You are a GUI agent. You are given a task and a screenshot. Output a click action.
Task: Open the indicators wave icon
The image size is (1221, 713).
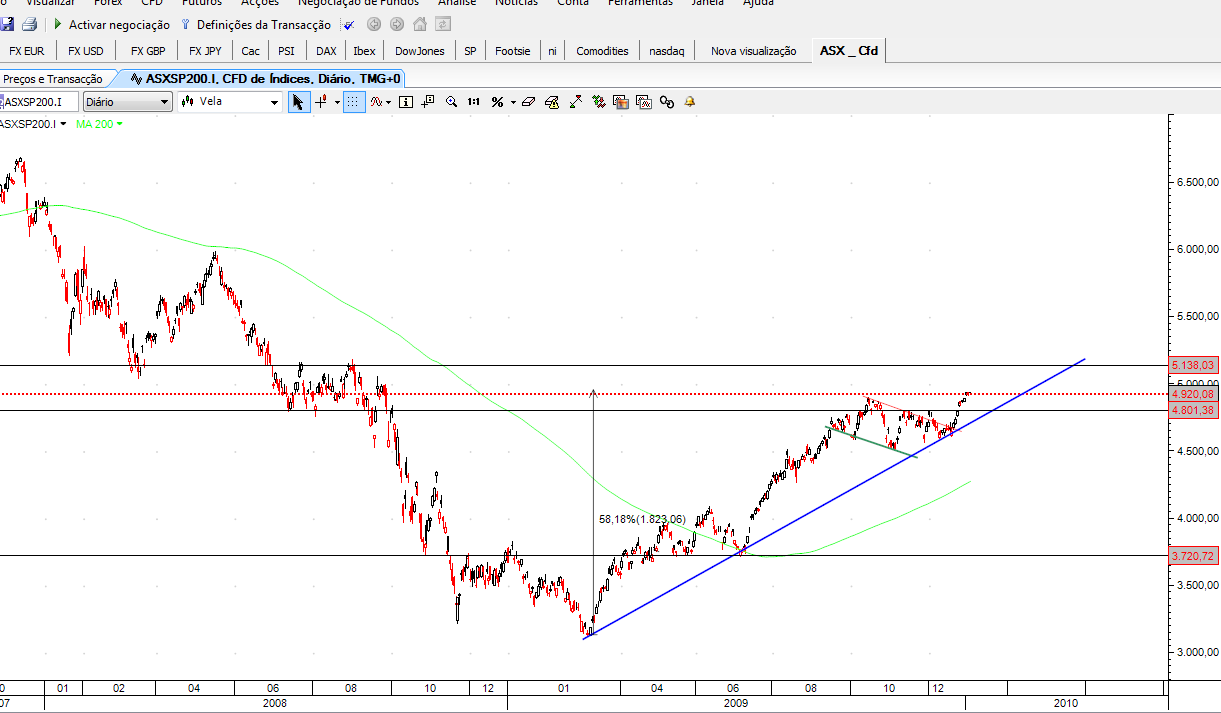coord(376,101)
